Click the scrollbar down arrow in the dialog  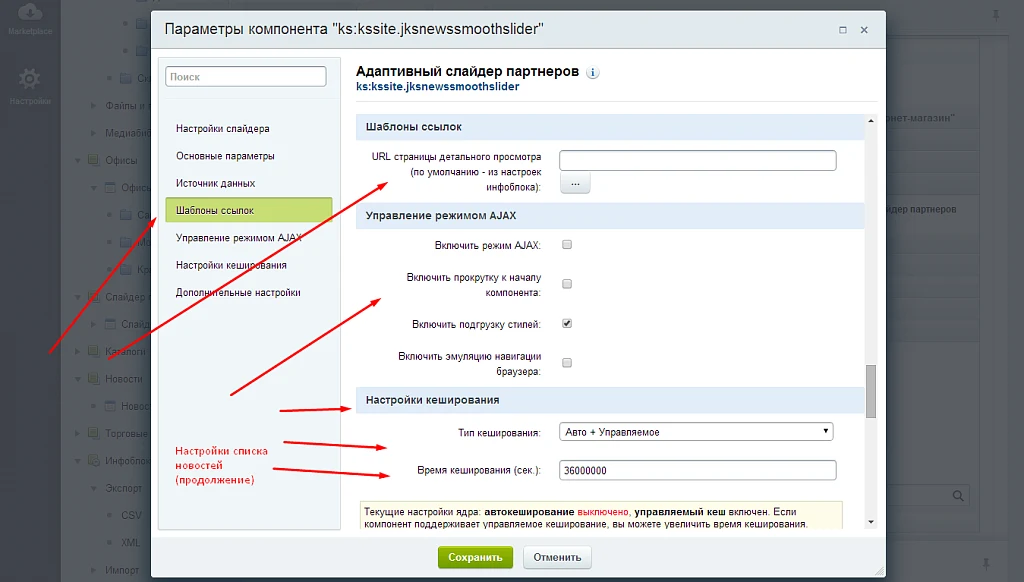(x=871, y=522)
